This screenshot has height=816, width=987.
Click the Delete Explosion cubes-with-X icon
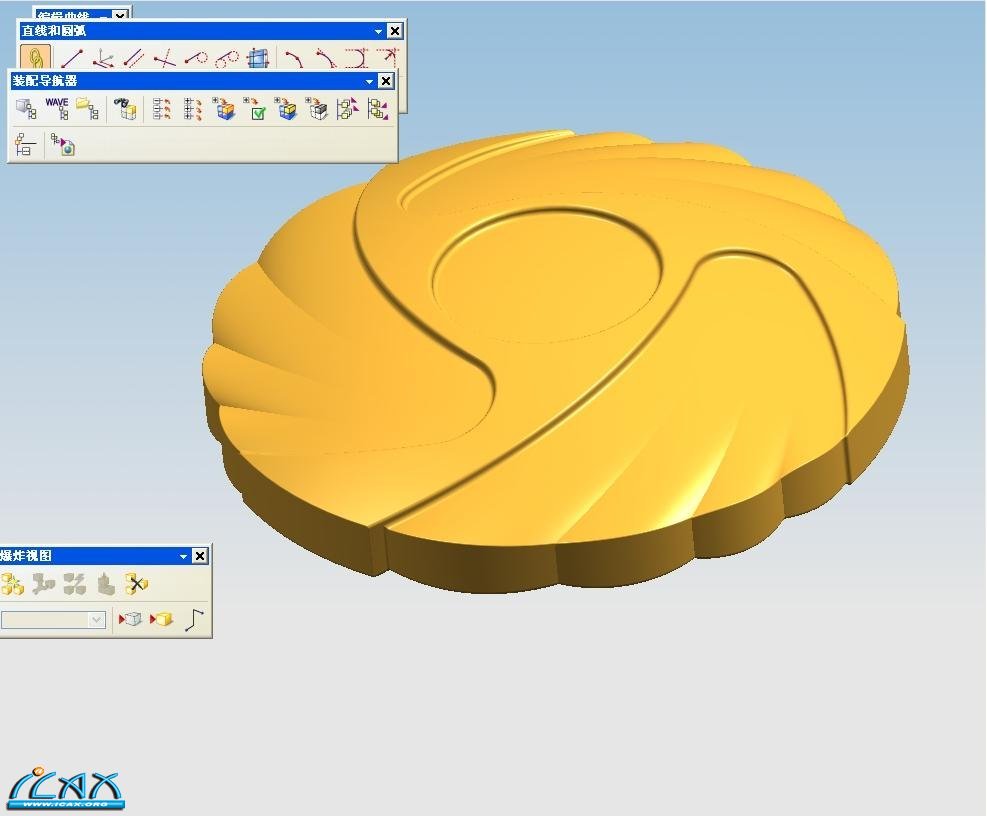point(136,584)
